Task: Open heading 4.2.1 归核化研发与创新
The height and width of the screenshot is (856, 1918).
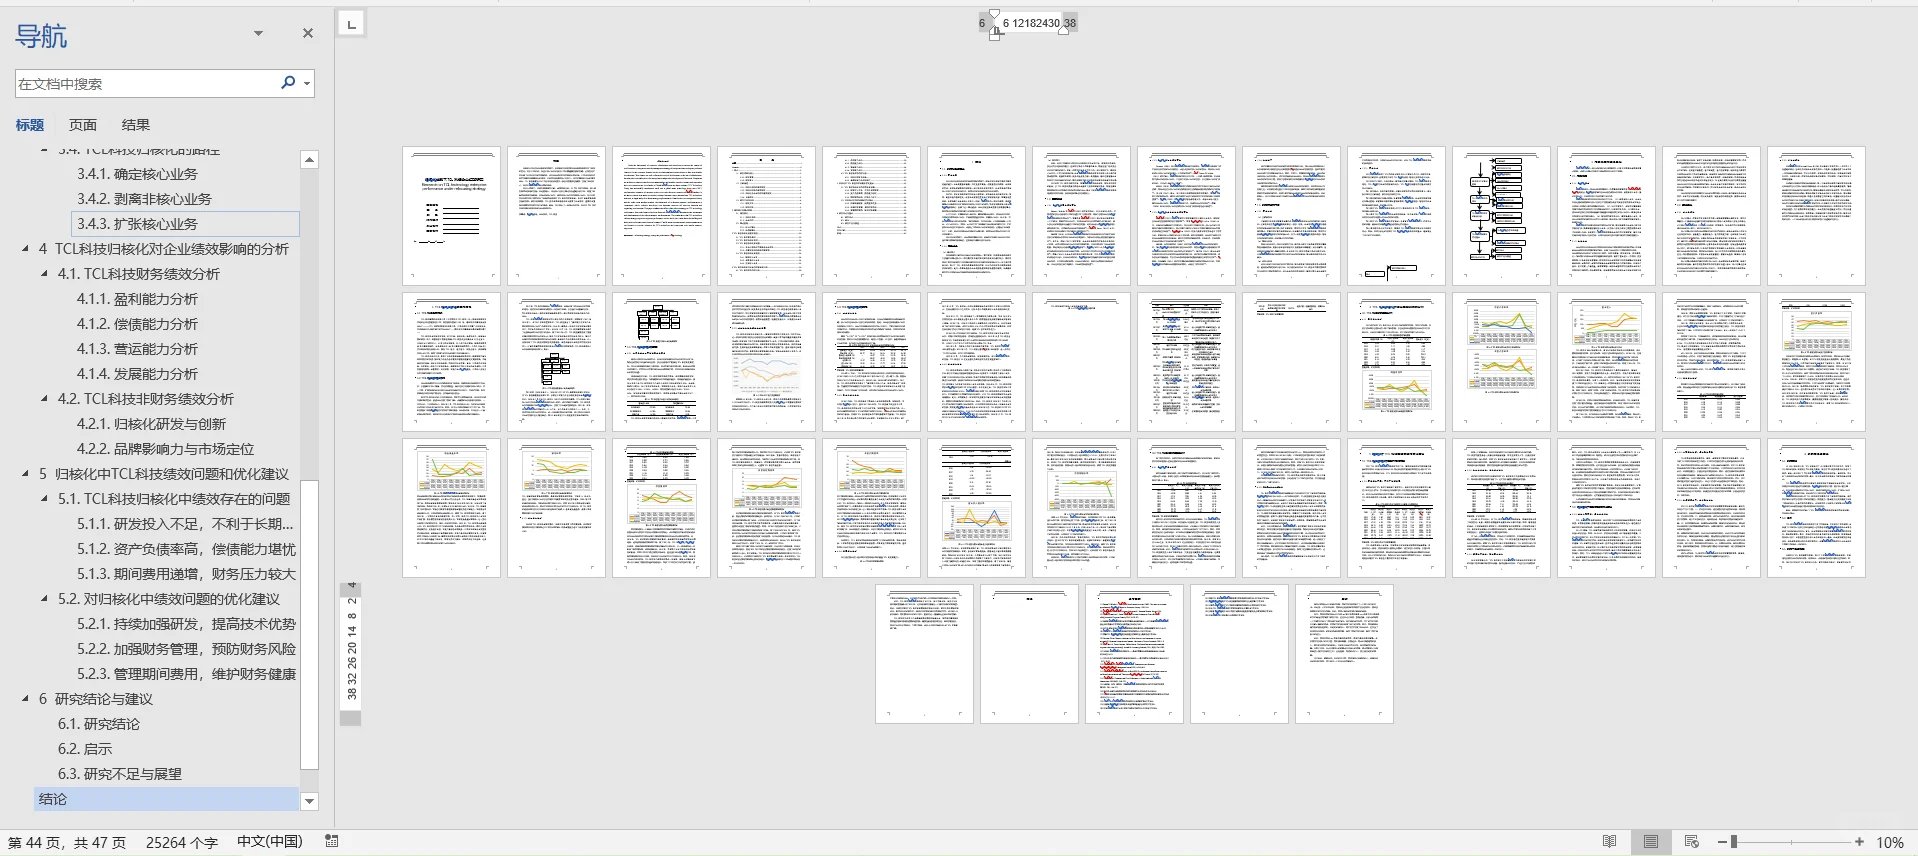Action: point(151,424)
